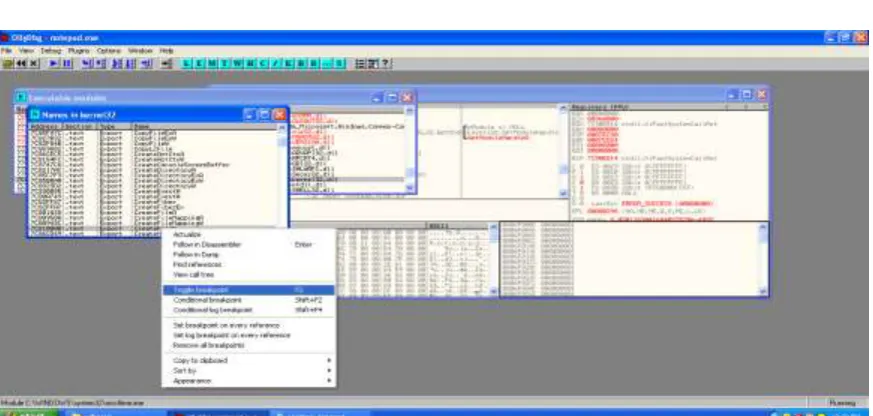
Task: Click the Go to address icon
Action: pyautogui.click(x=168, y=63)
